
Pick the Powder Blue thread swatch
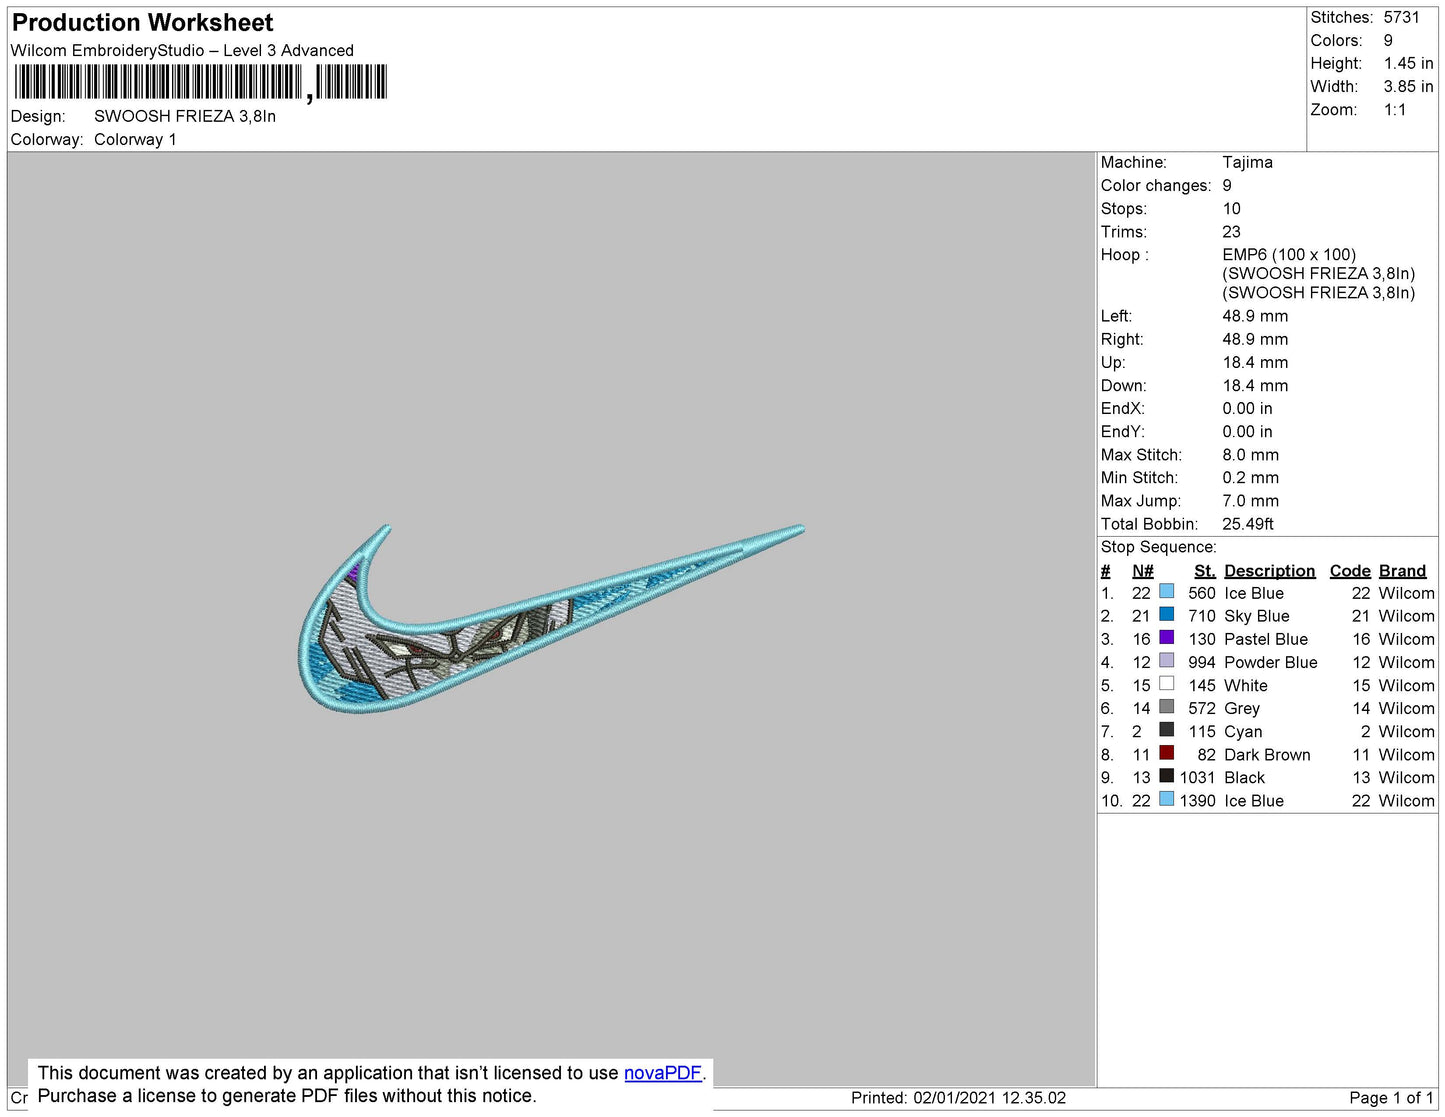[x=1166, y=661]
